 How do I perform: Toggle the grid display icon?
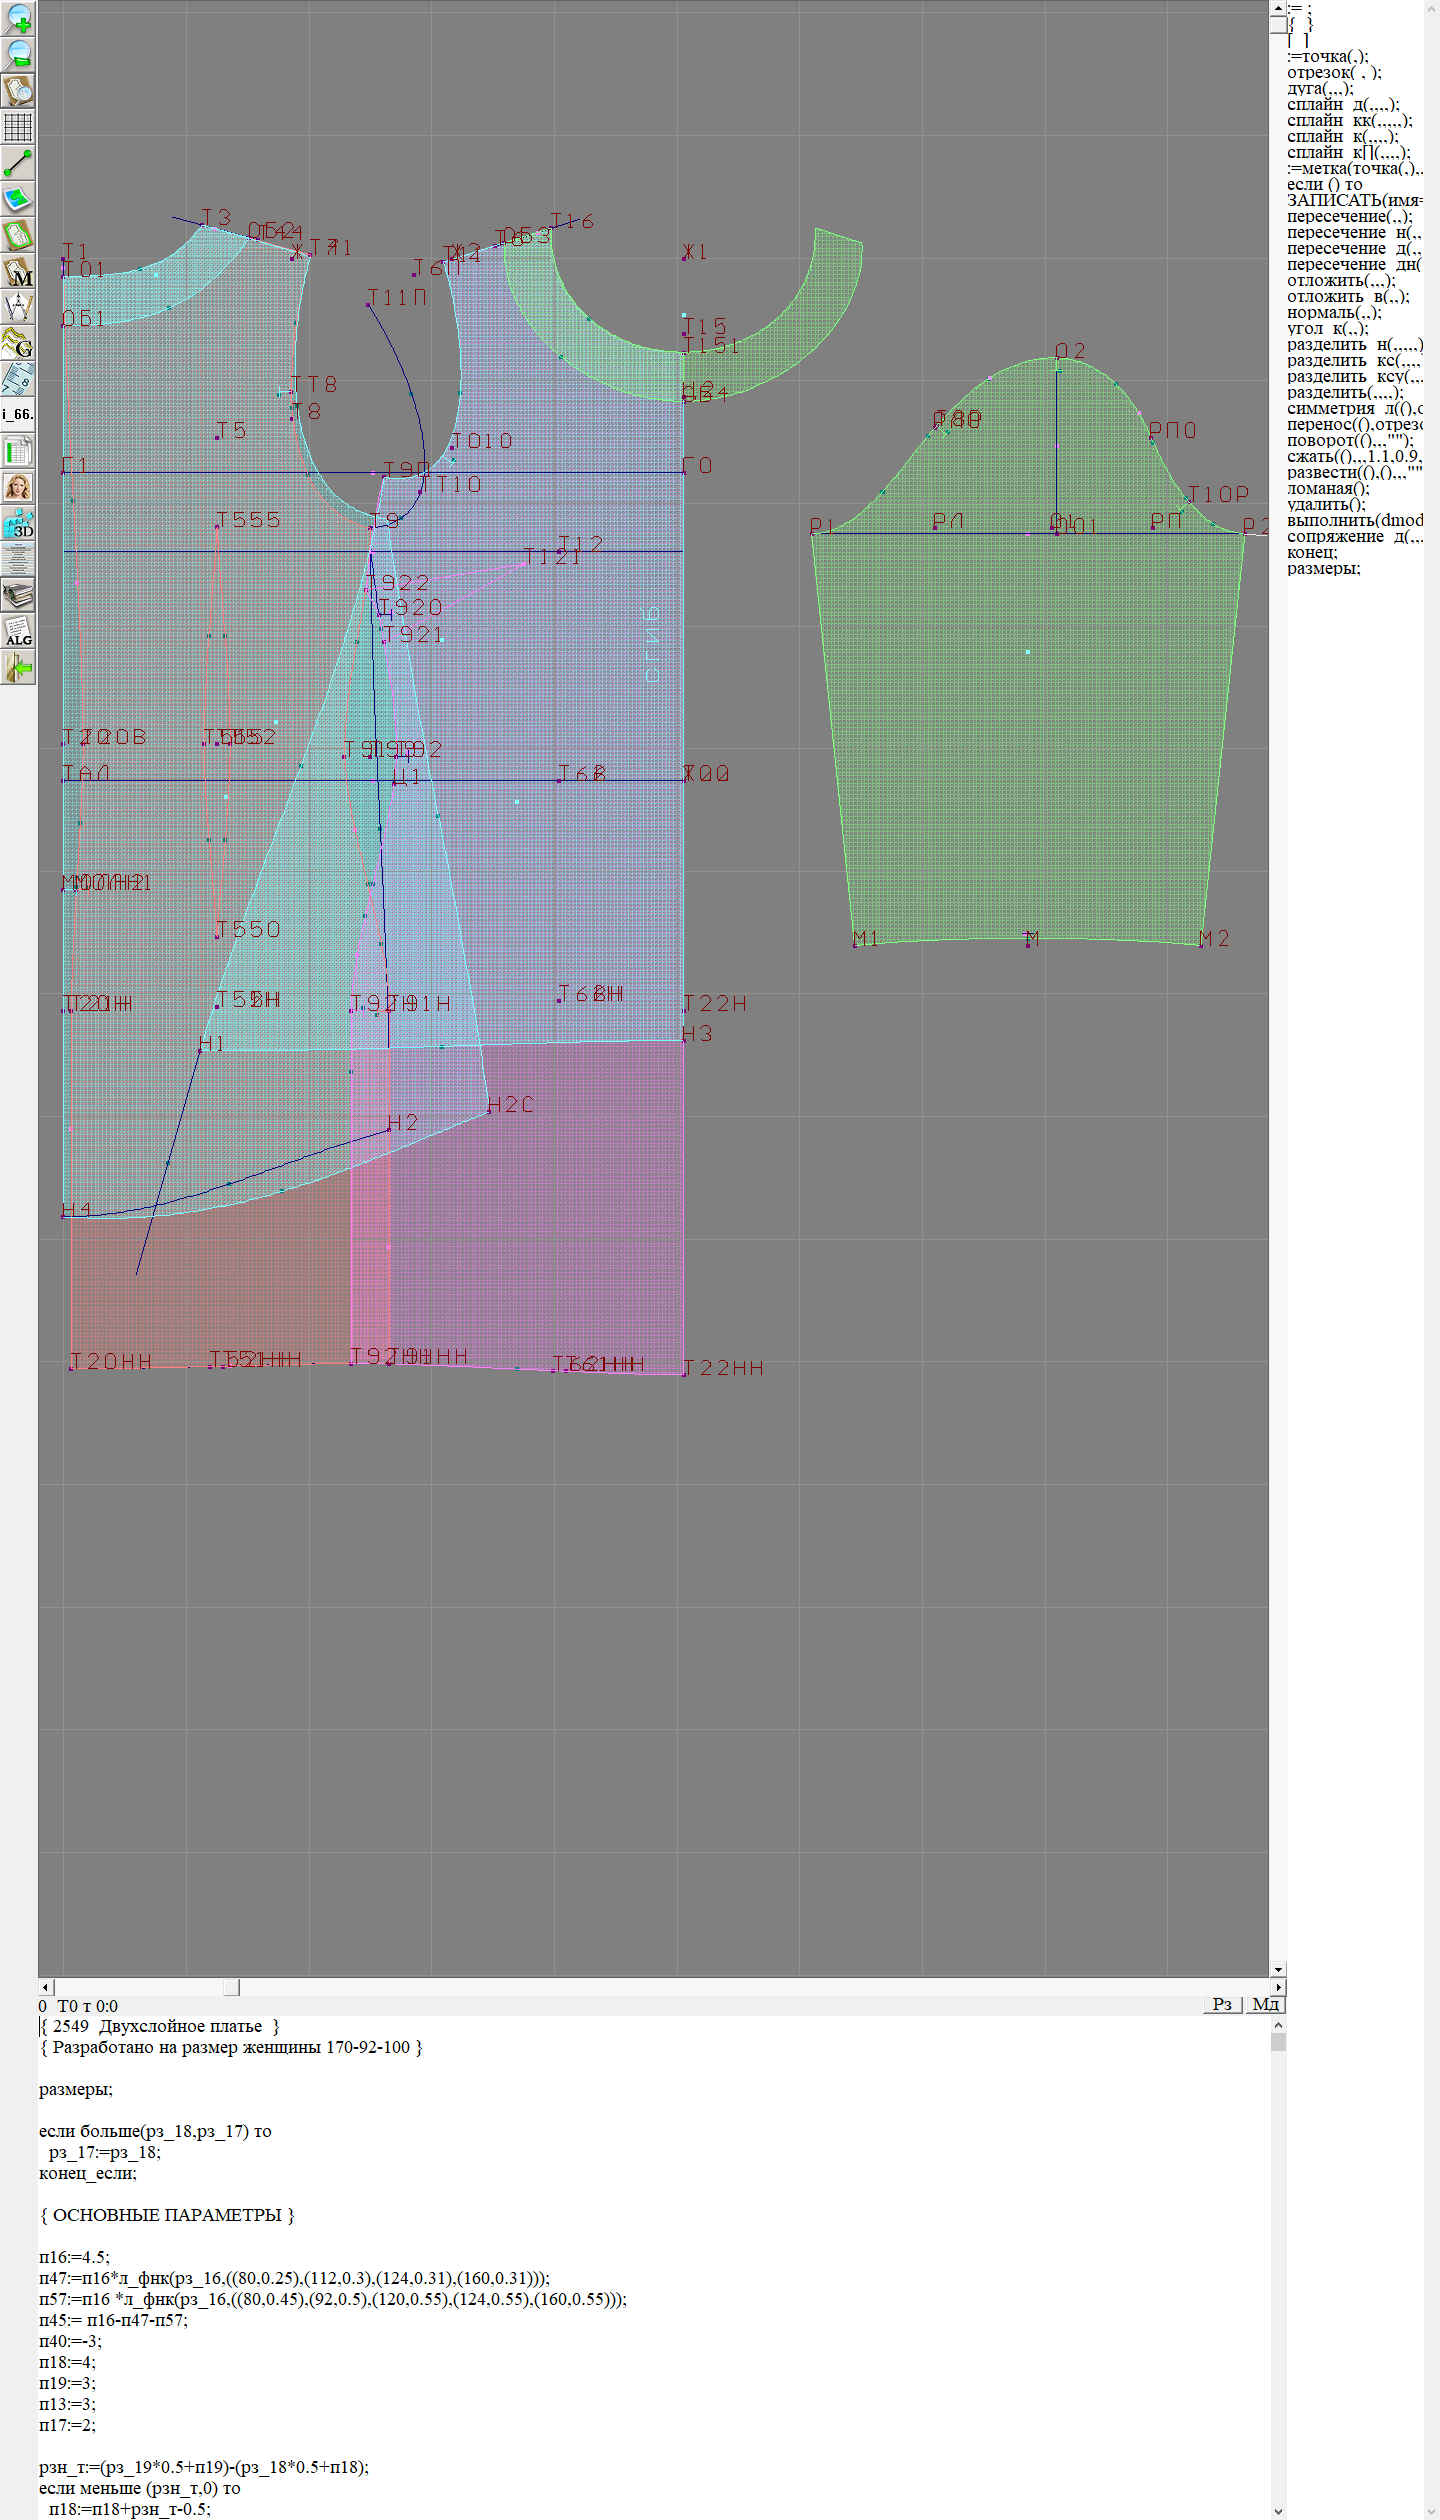click(x=18, y=127)
